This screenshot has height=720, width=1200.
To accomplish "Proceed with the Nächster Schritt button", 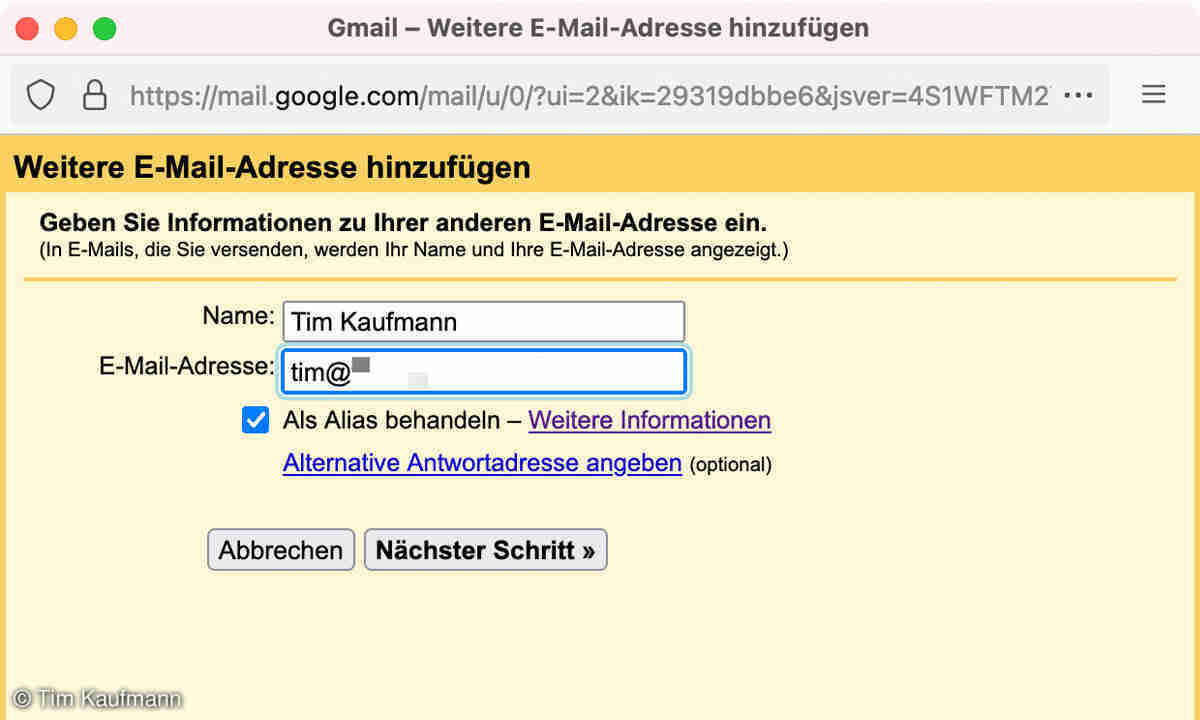I will (485, 550).
